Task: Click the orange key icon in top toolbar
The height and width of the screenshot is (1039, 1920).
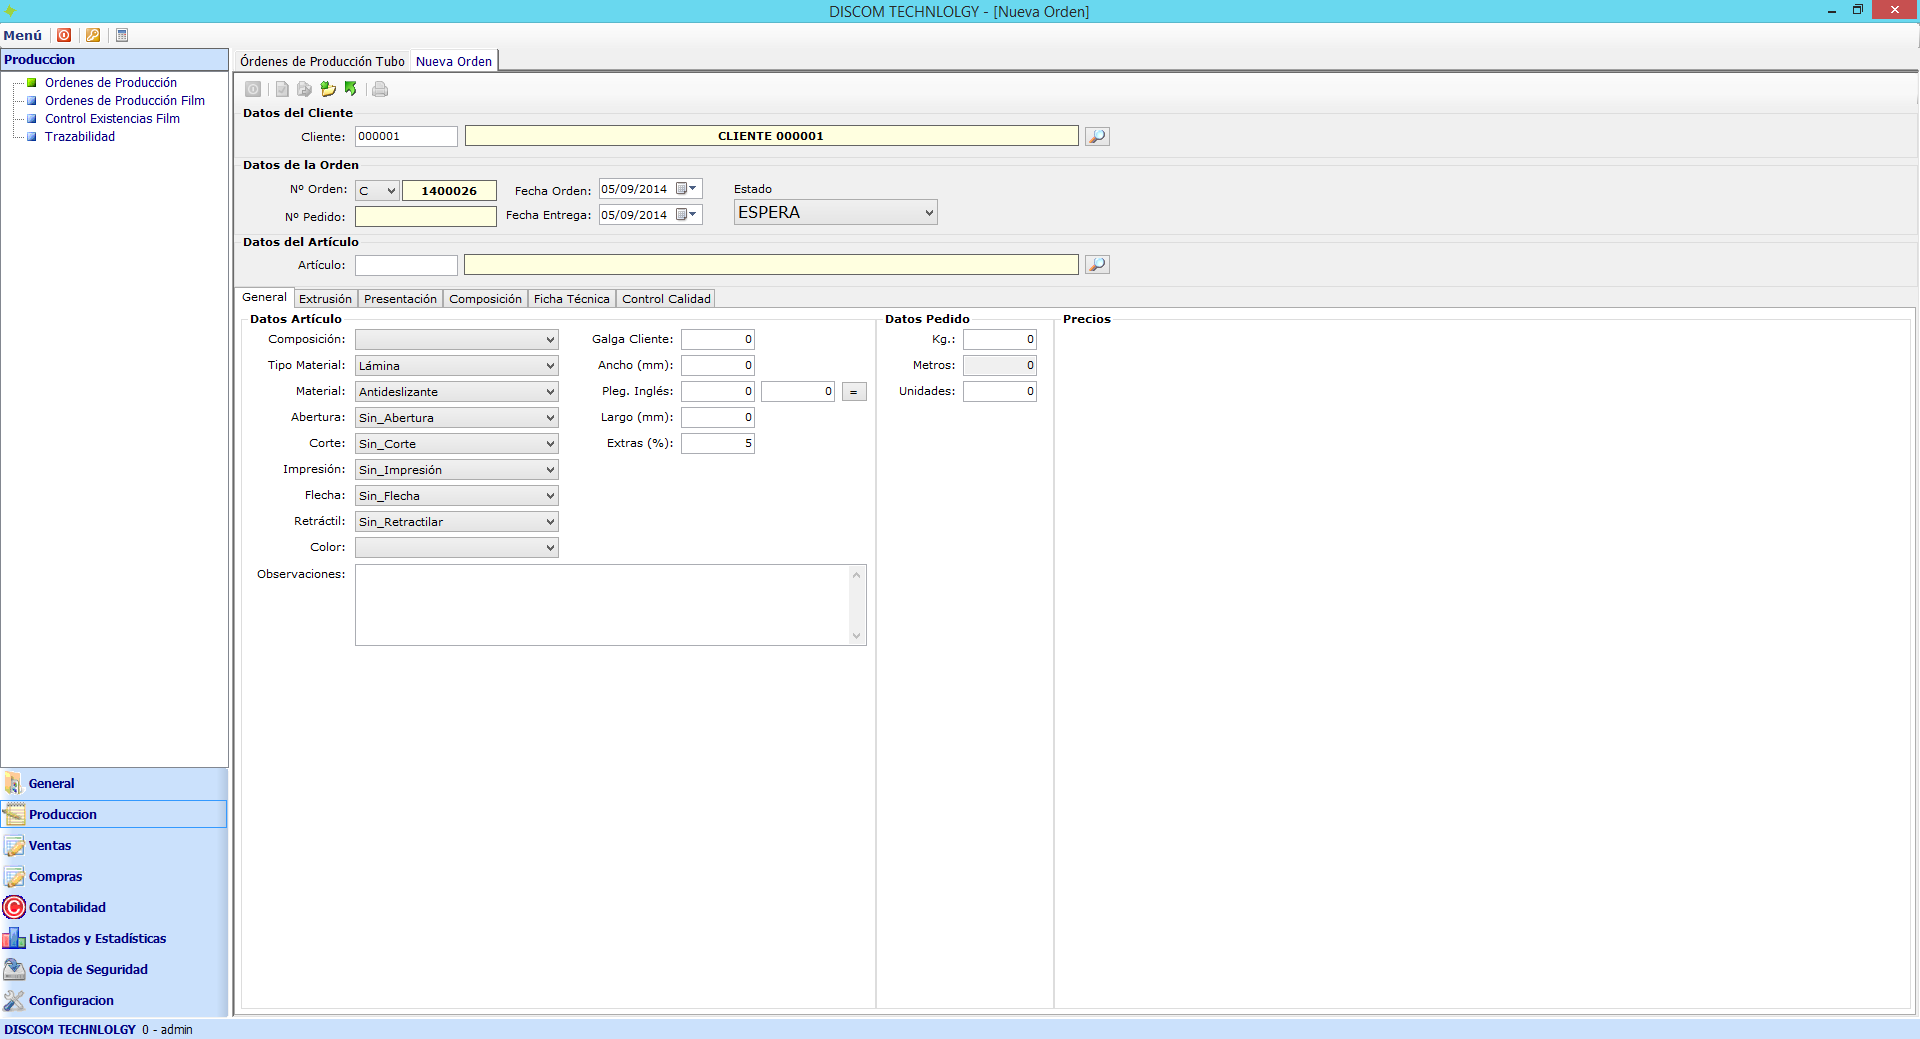Action: tap(93, 35)
